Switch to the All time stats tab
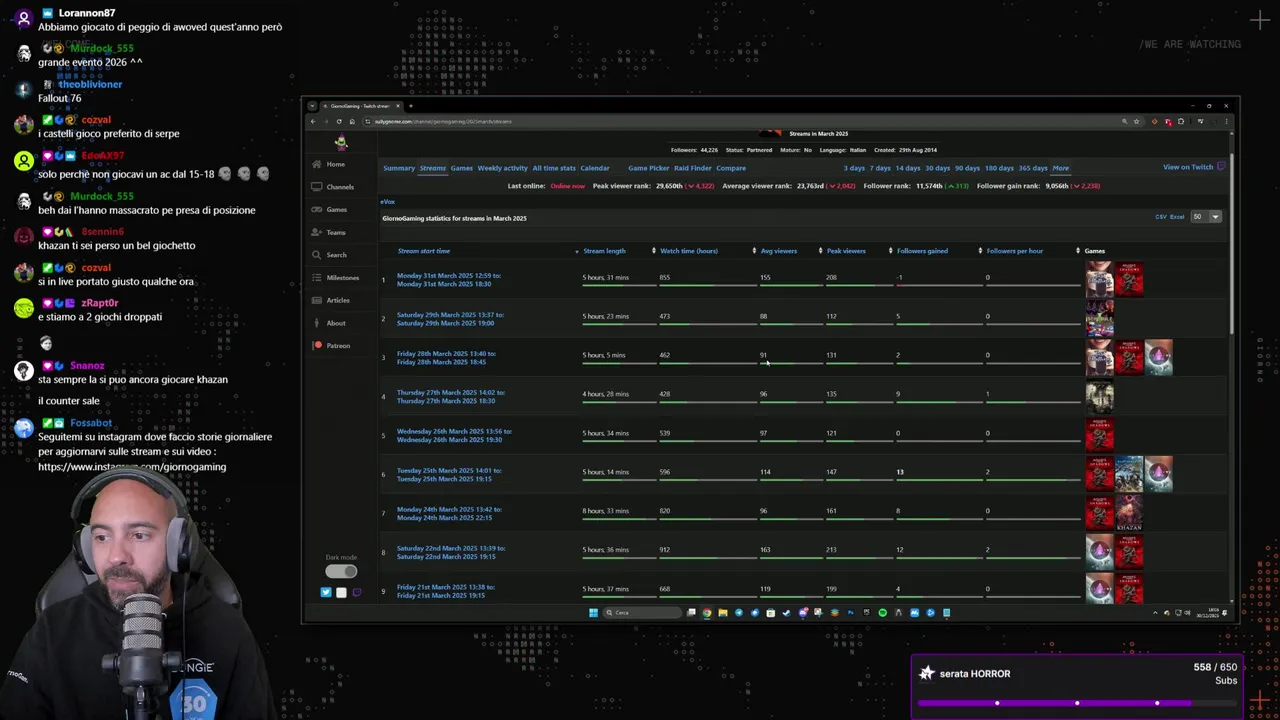1280x720 pixels. coord(554,168)
